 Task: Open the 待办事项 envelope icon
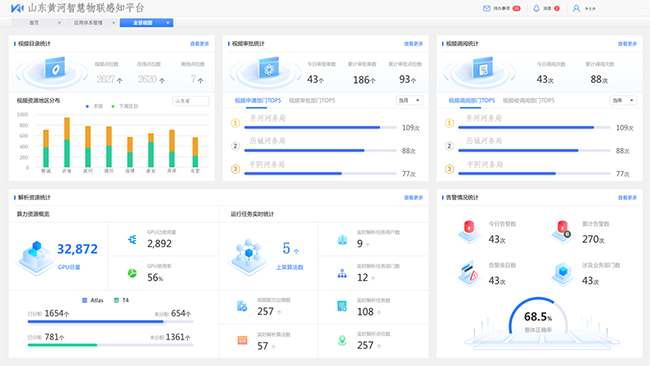point(487,8)
